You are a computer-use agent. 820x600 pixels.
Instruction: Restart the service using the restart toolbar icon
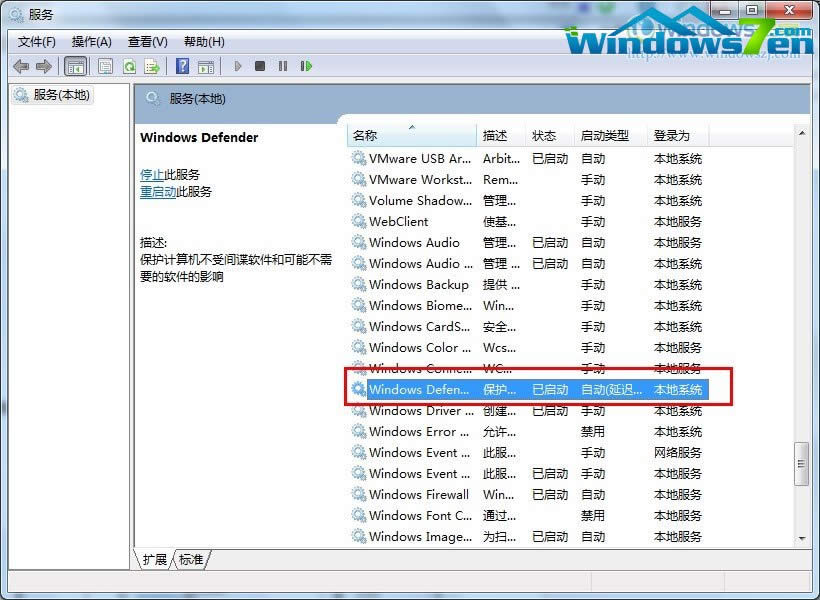click(x=307, y=66)
